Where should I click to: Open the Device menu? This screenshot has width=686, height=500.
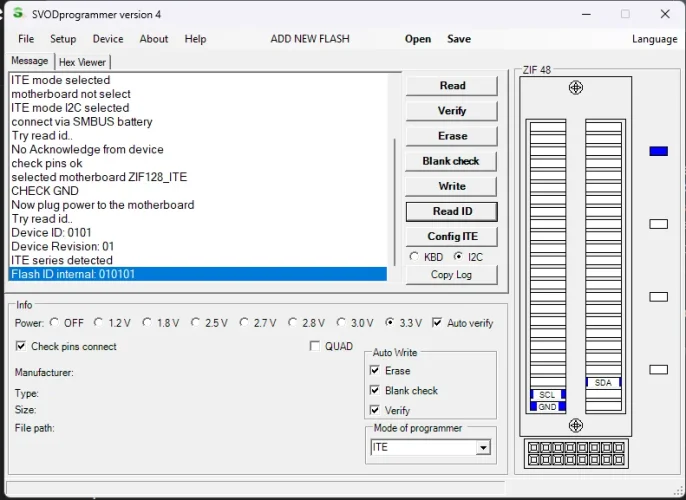point(108,39)
